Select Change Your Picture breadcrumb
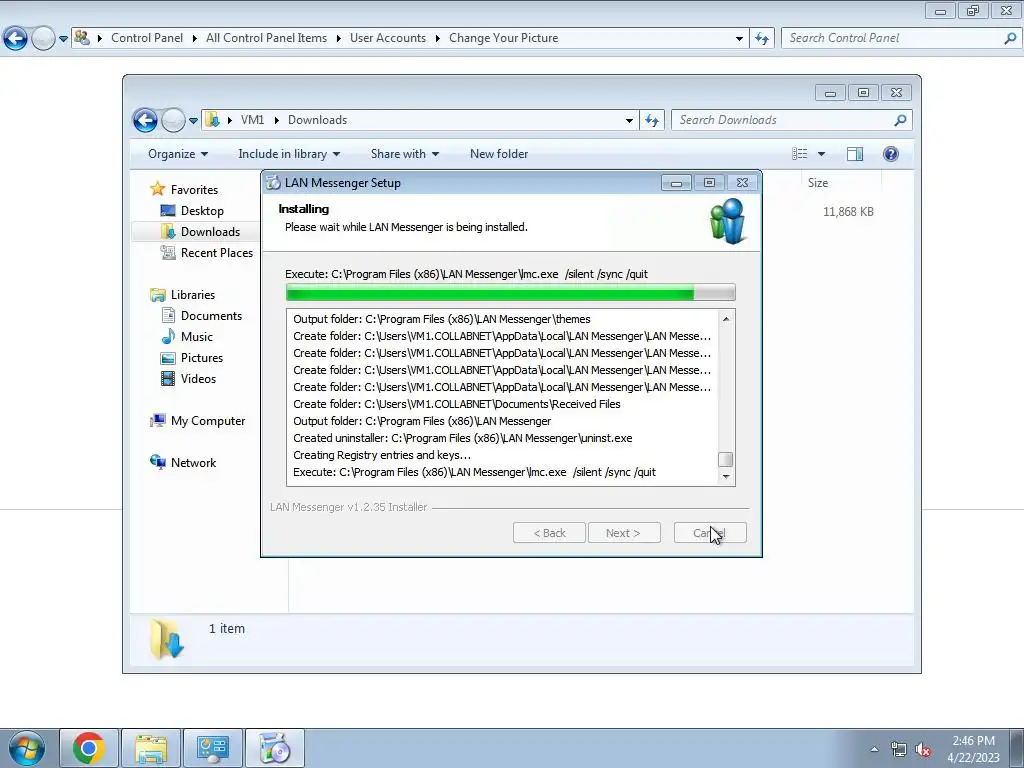This screenshot has height=768, width=1024. (504, 38)
